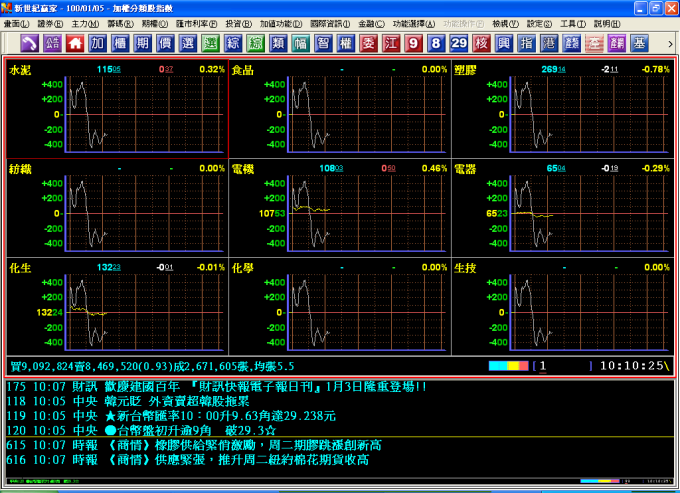Click the purple telephone toolbar icon

tap(29, 43)
